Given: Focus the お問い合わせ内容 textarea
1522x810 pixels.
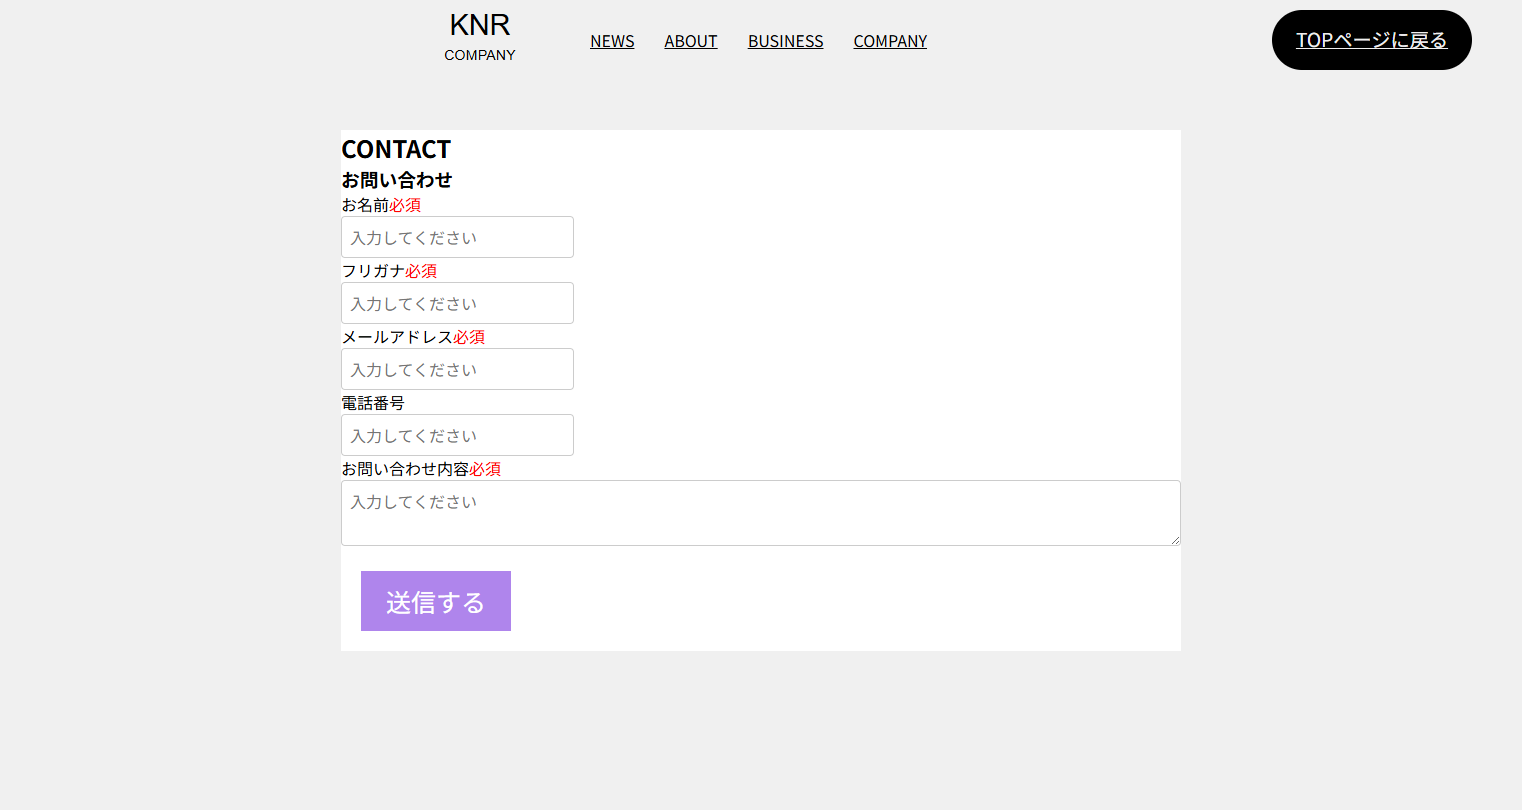Looking at the screenshot, I should (760, 512).
